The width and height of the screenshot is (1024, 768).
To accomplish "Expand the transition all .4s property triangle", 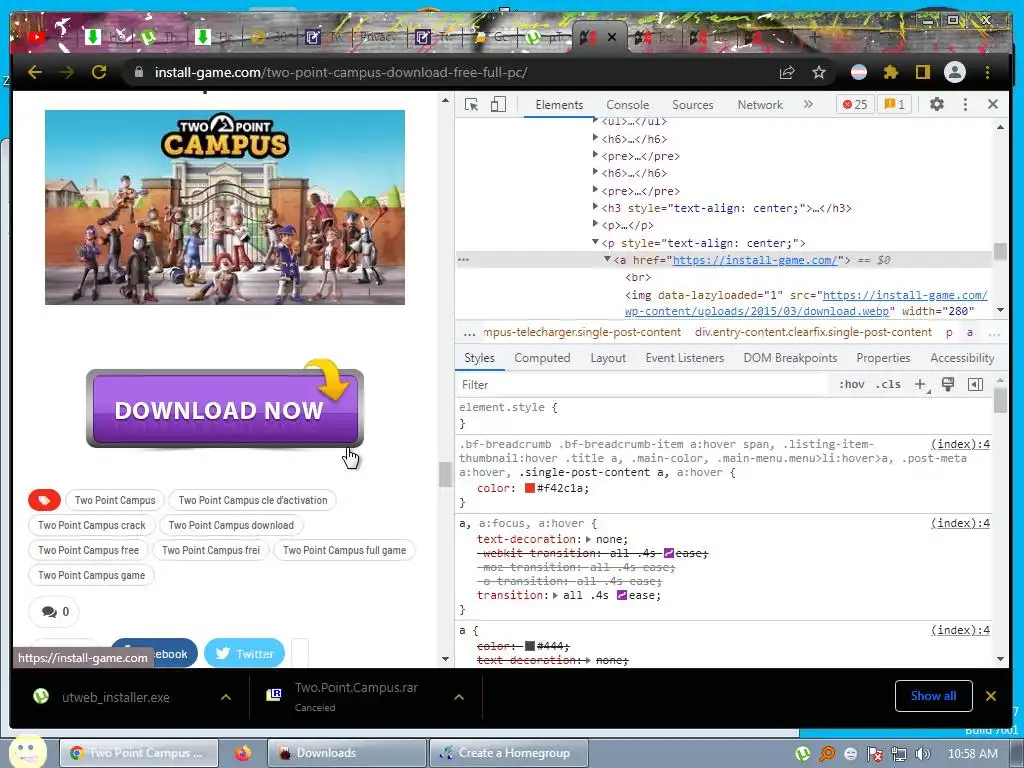I will [555, 596].
